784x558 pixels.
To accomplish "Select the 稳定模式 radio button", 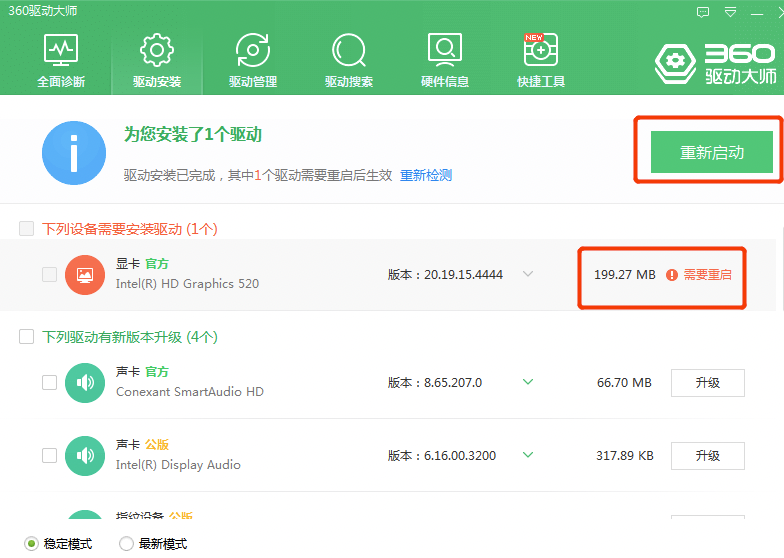I will 31,544.
